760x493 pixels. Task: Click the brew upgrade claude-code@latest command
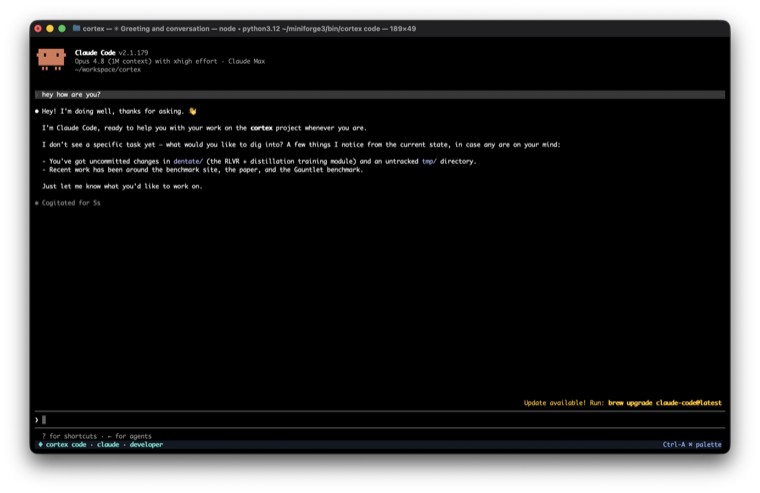point(665,403)
